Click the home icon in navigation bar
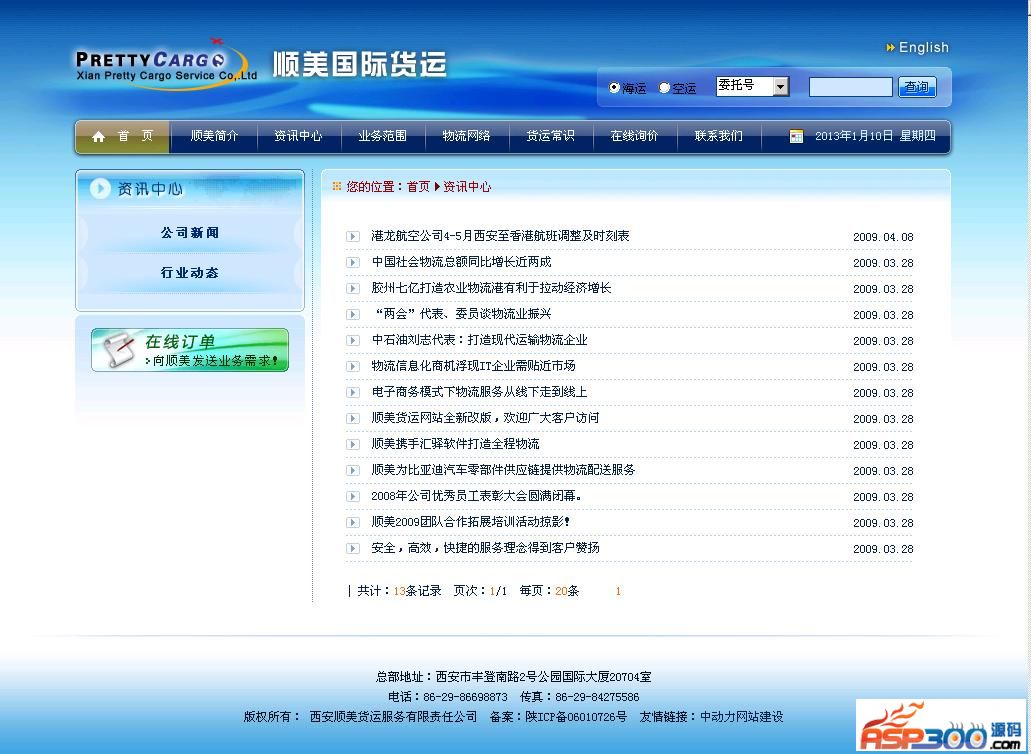Screen dimensions: 1031x754 tap(99, 137)
